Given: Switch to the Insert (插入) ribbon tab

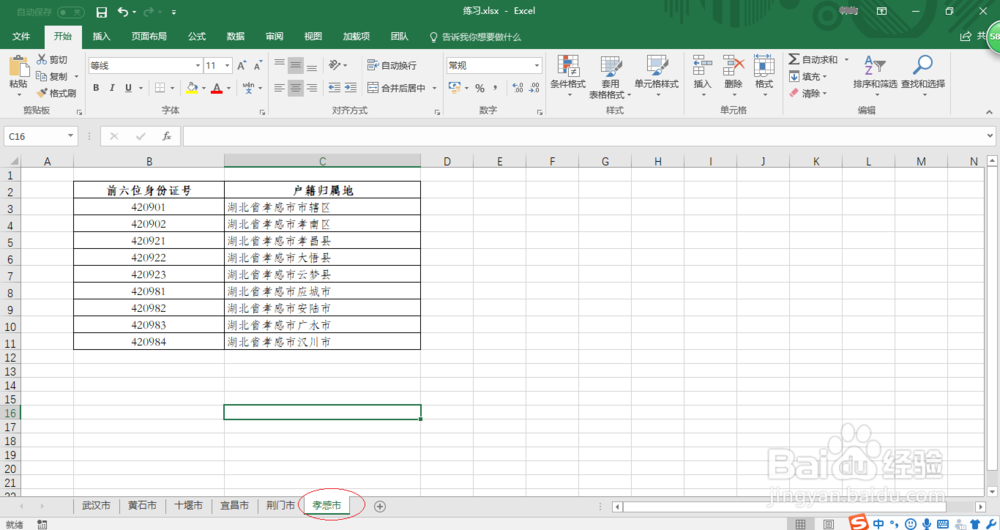Looking at the screenshot, I should point(101,37).
